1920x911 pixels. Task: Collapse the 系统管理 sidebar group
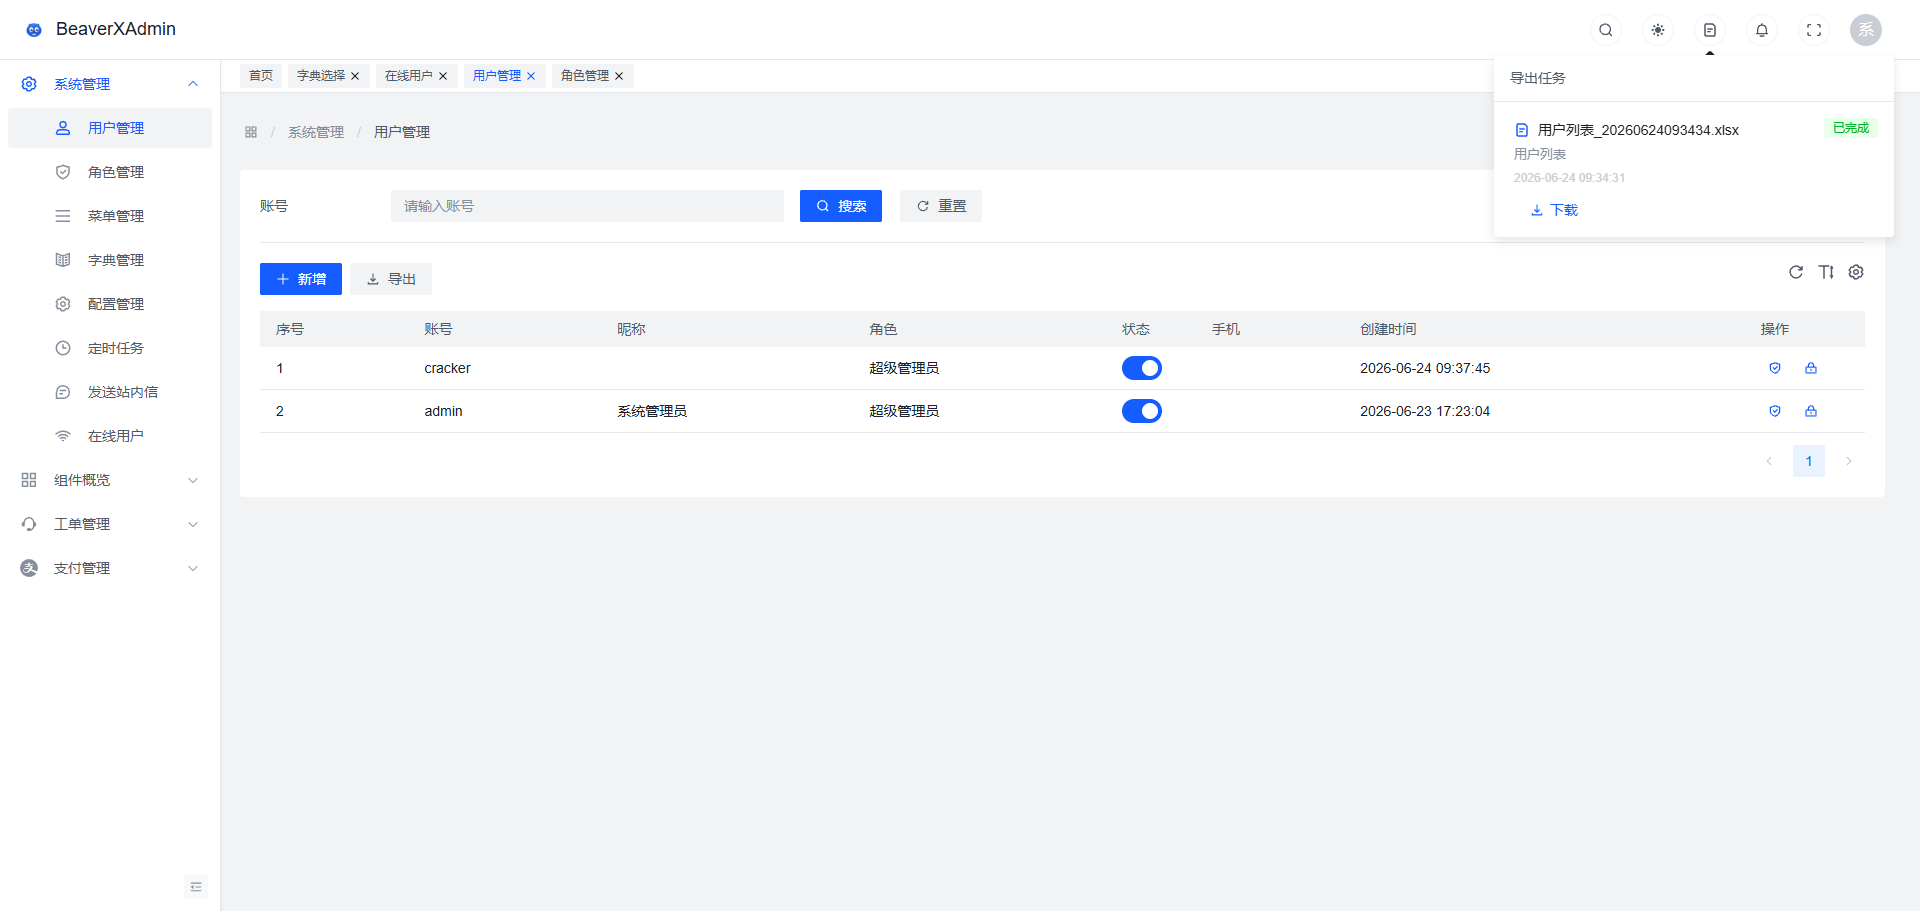click(x=110, y=84)
